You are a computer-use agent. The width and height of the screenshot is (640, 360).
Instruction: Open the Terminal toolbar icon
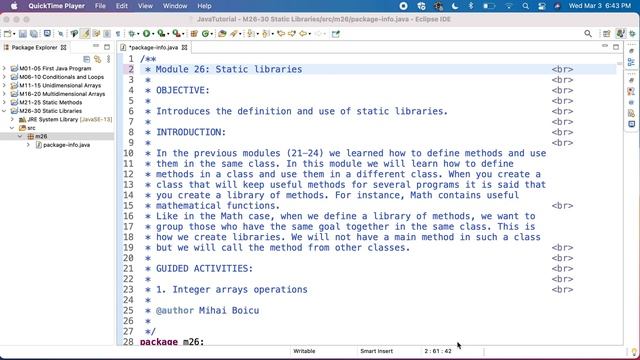click(47, 34)
